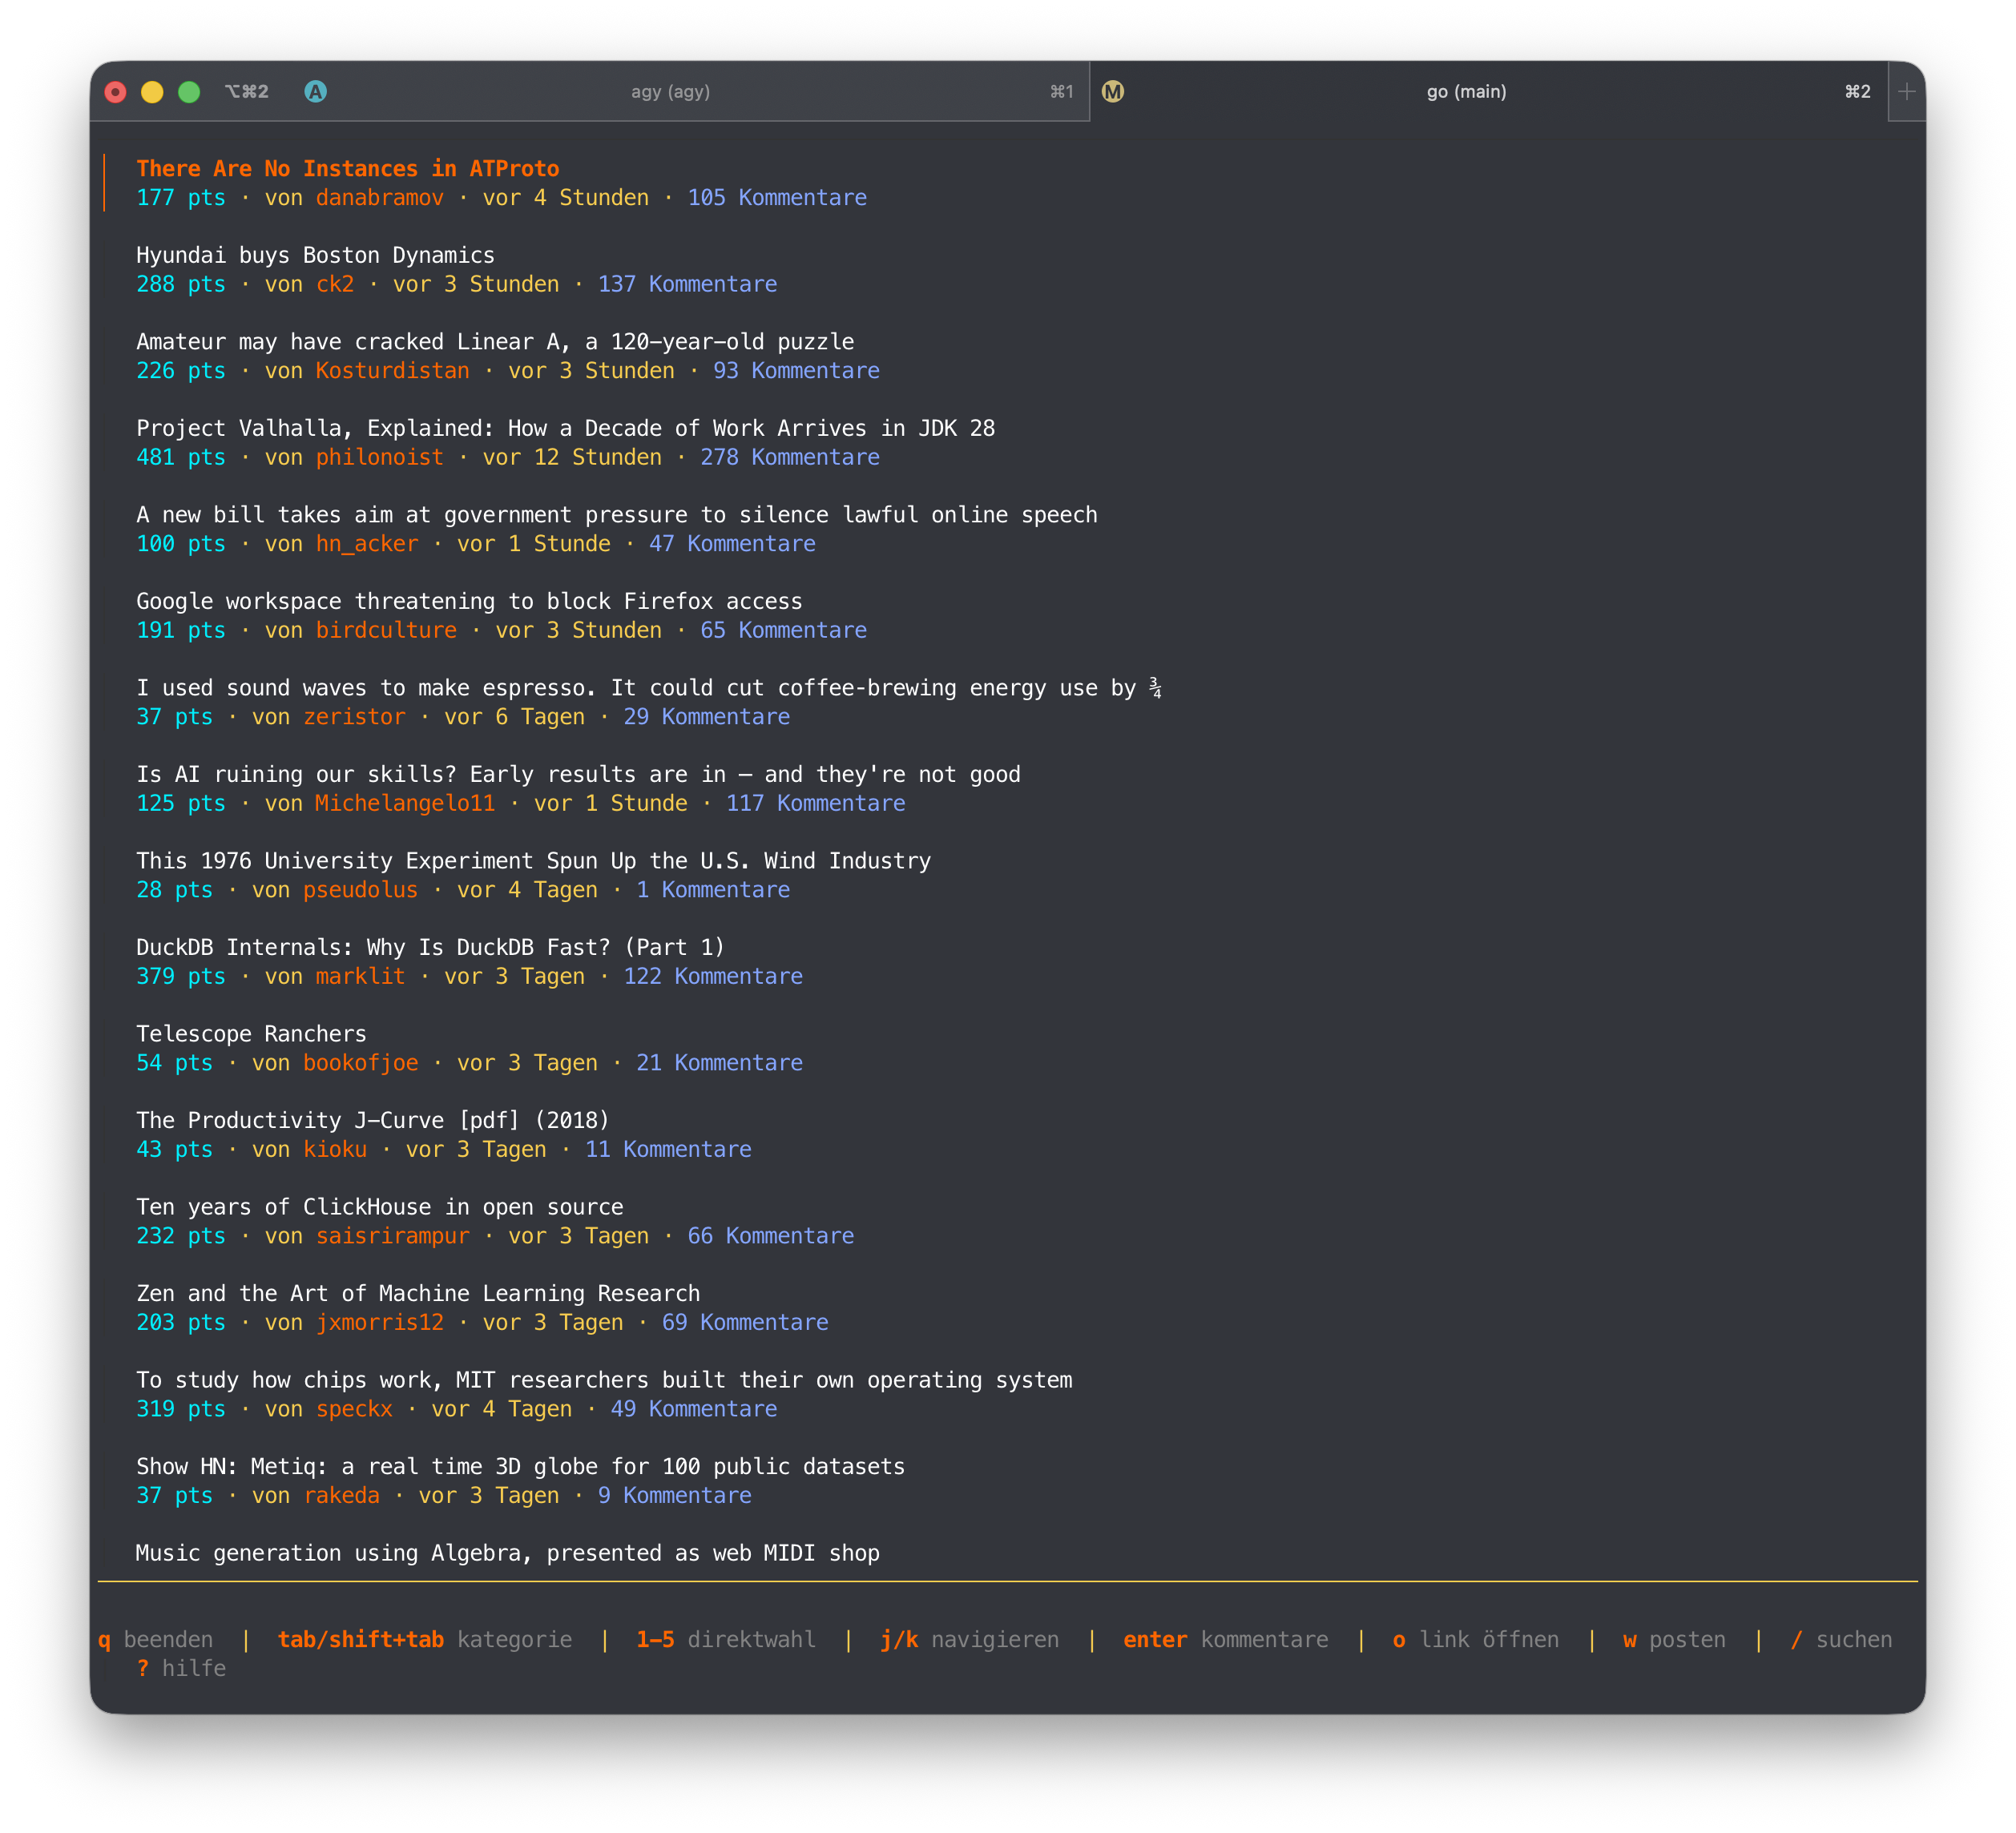The image size is (2016, 1833).
Task: Click / suchen hint
Action: pos(1841,1639)
